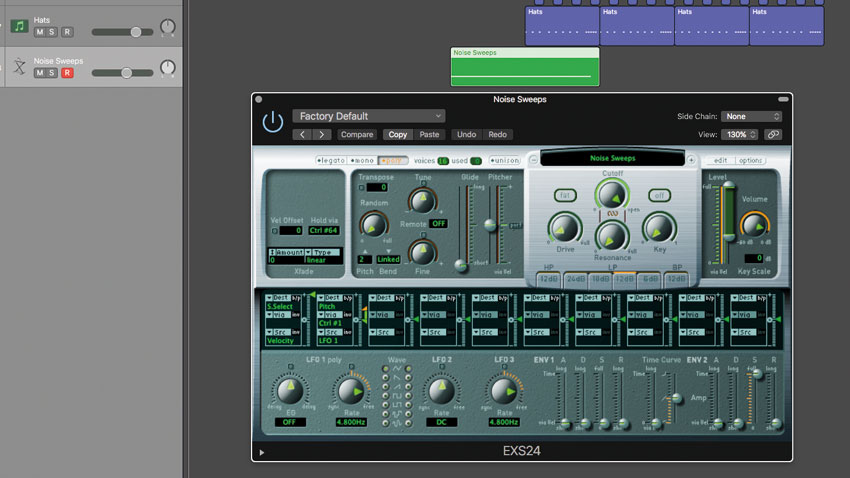Open the Side Chain dropdown
The height and width of the screenshot is (478, 850).
coord(751,117)
